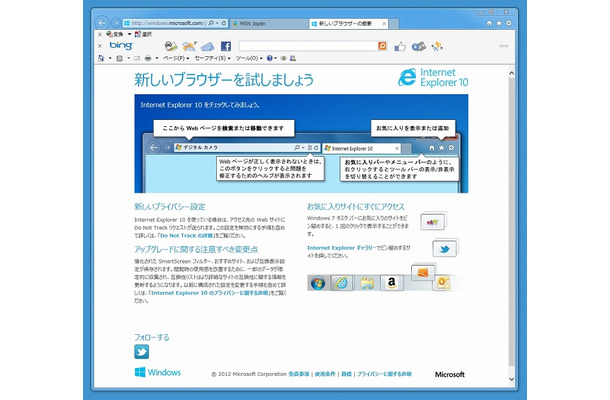Click the 選択 toolbar button
Screen dimensions: 610x400
tap(143, 34)
